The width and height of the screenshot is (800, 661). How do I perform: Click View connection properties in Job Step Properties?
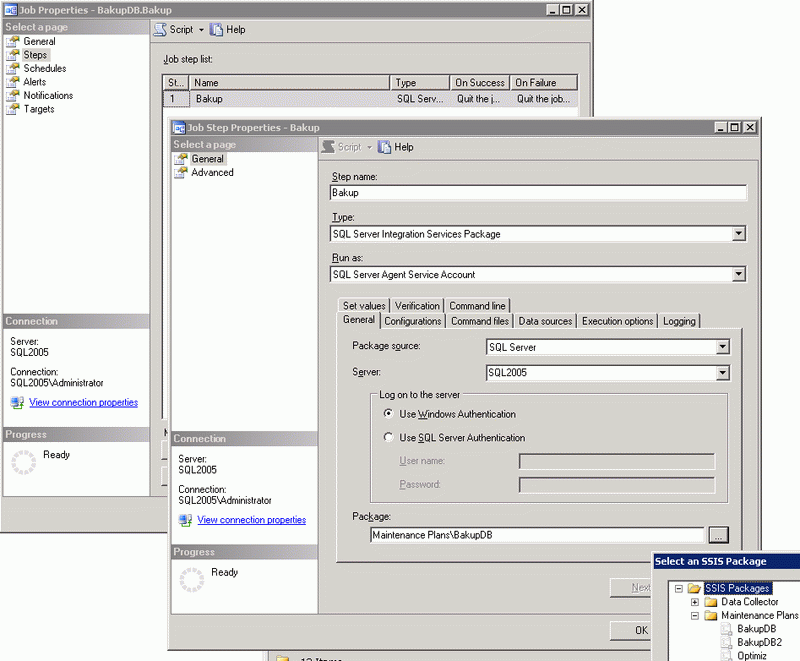[x=252, y=520]
